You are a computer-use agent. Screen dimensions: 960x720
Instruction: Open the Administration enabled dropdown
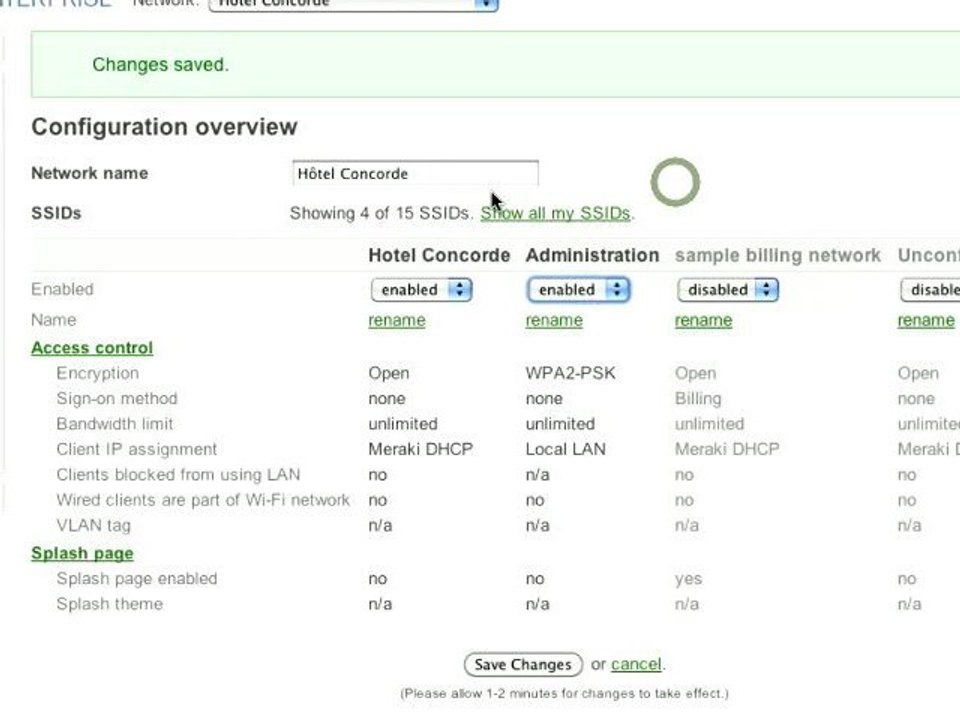coord(579,290)
